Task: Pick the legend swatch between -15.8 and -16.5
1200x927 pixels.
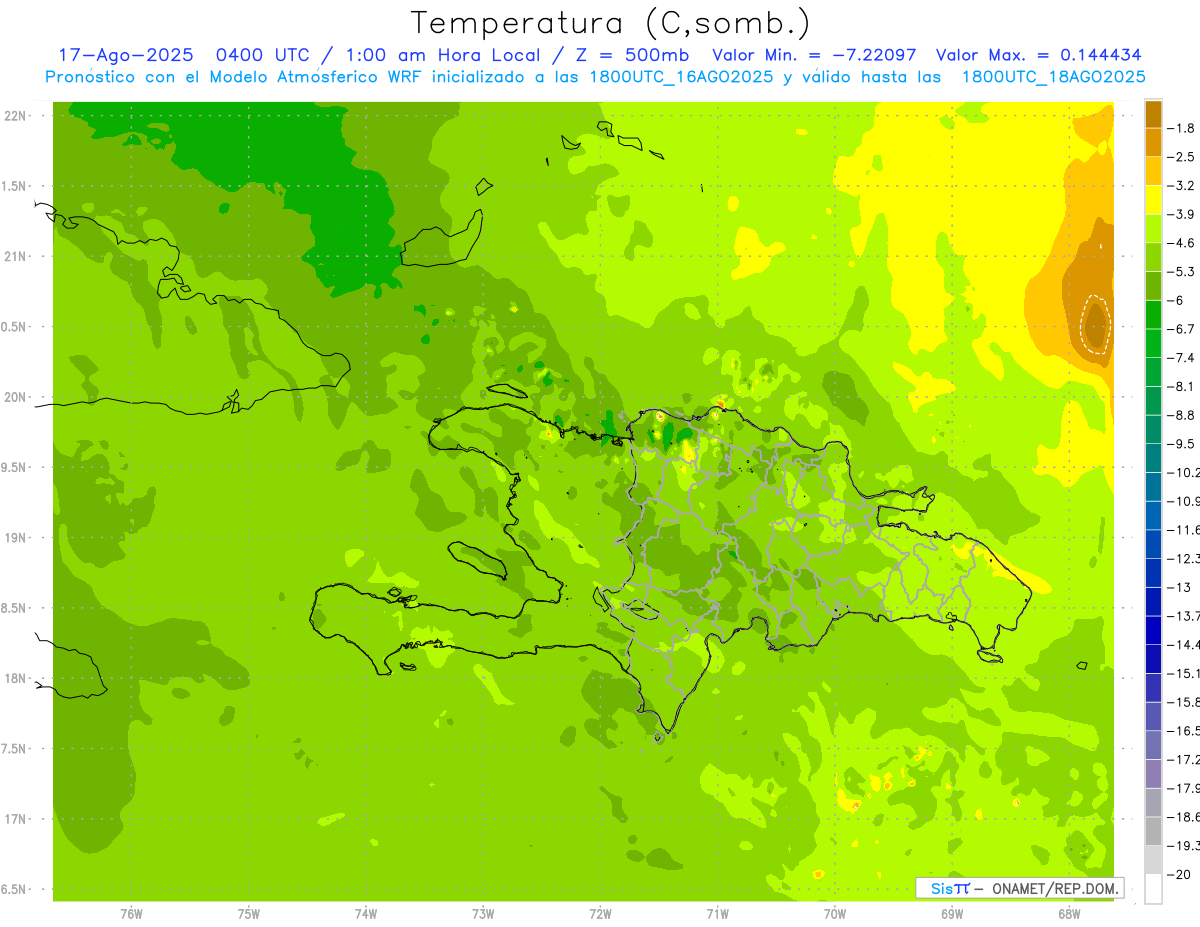Action: click(1153, 716)
